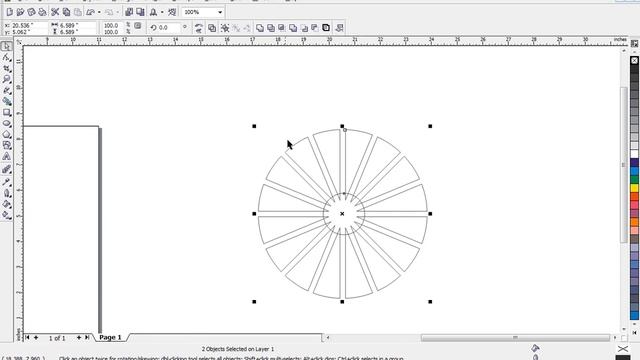
Task: Copy the selected objects
Action: pyautogui.click(x=66, y=12)
